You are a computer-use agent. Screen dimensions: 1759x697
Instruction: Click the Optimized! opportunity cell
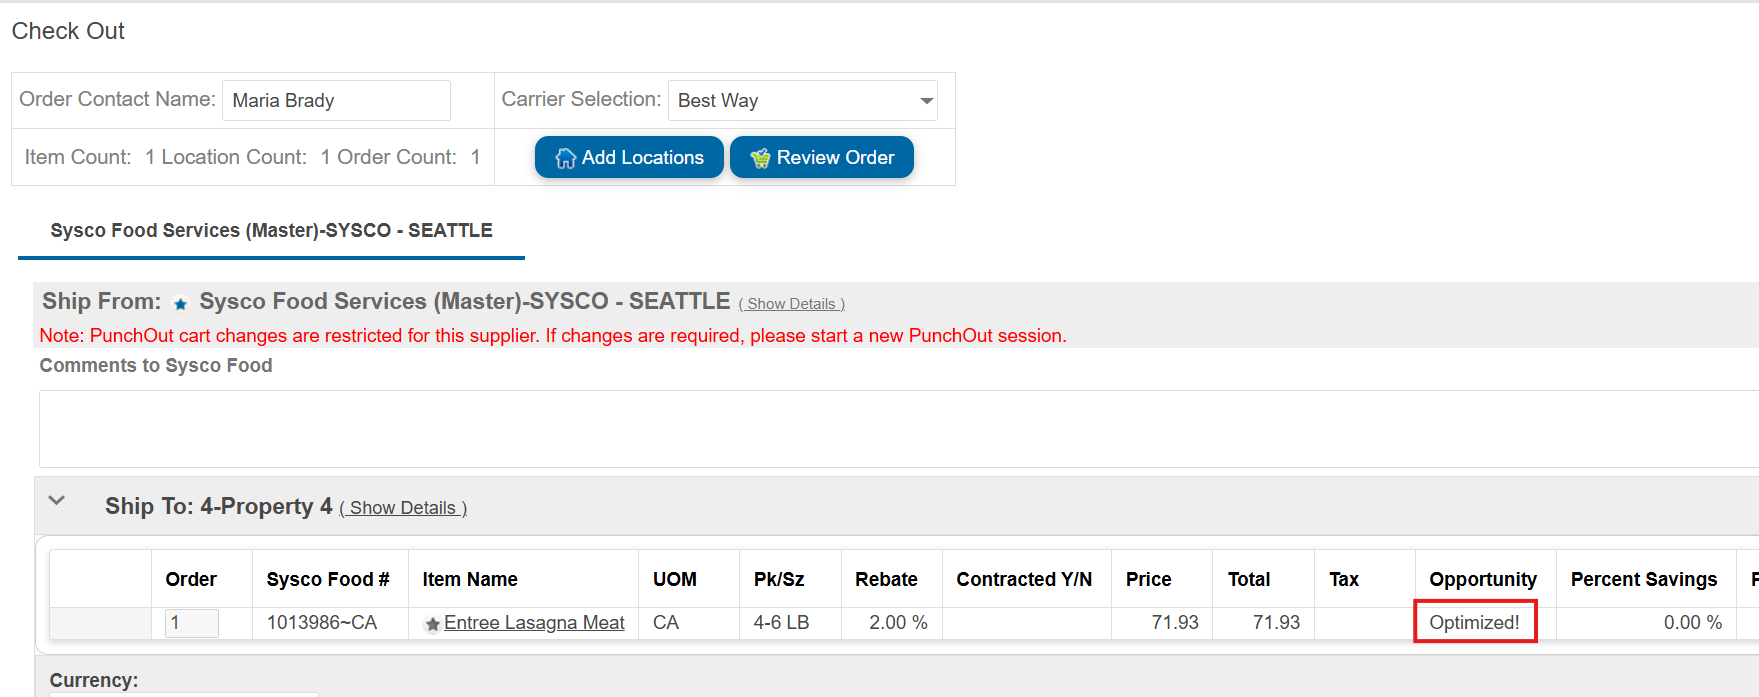click(x=1474, y=622)
